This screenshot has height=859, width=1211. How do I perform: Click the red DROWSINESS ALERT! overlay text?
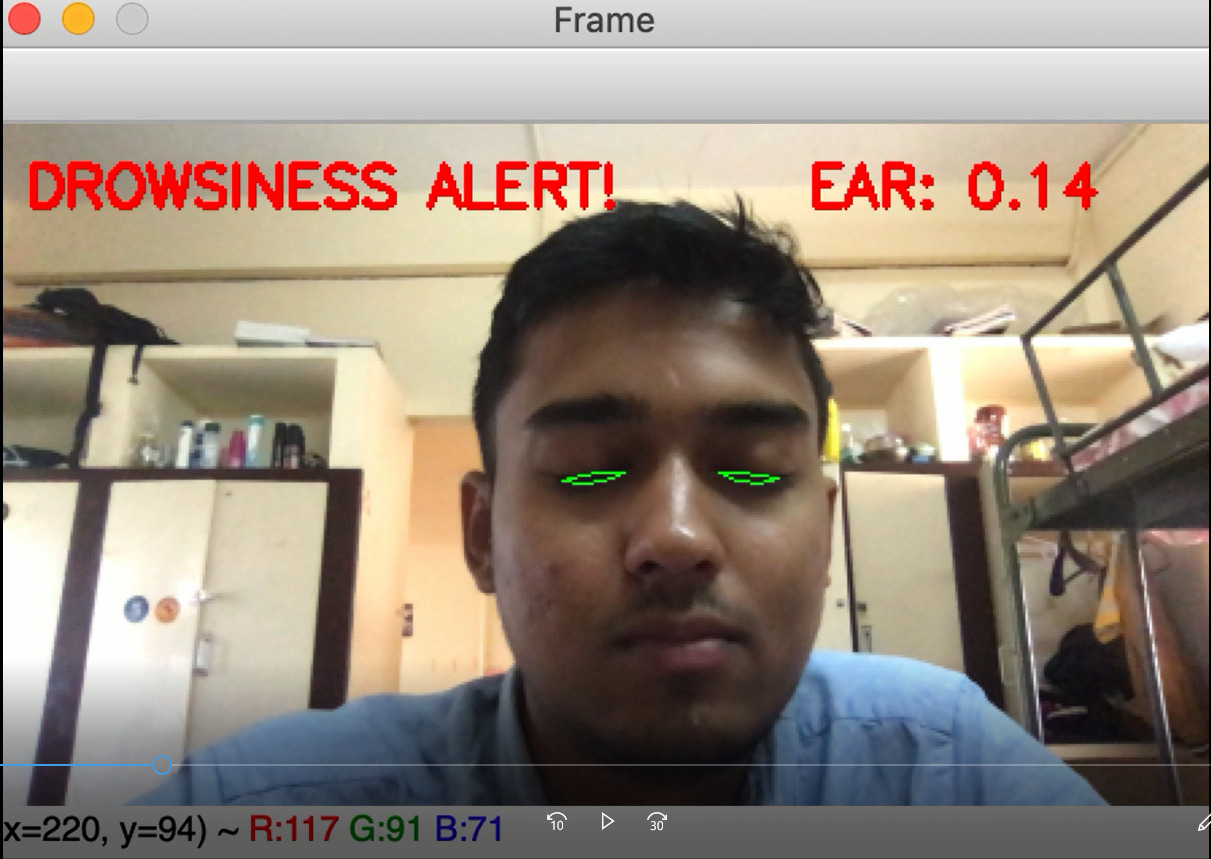(x=322, y=187)
